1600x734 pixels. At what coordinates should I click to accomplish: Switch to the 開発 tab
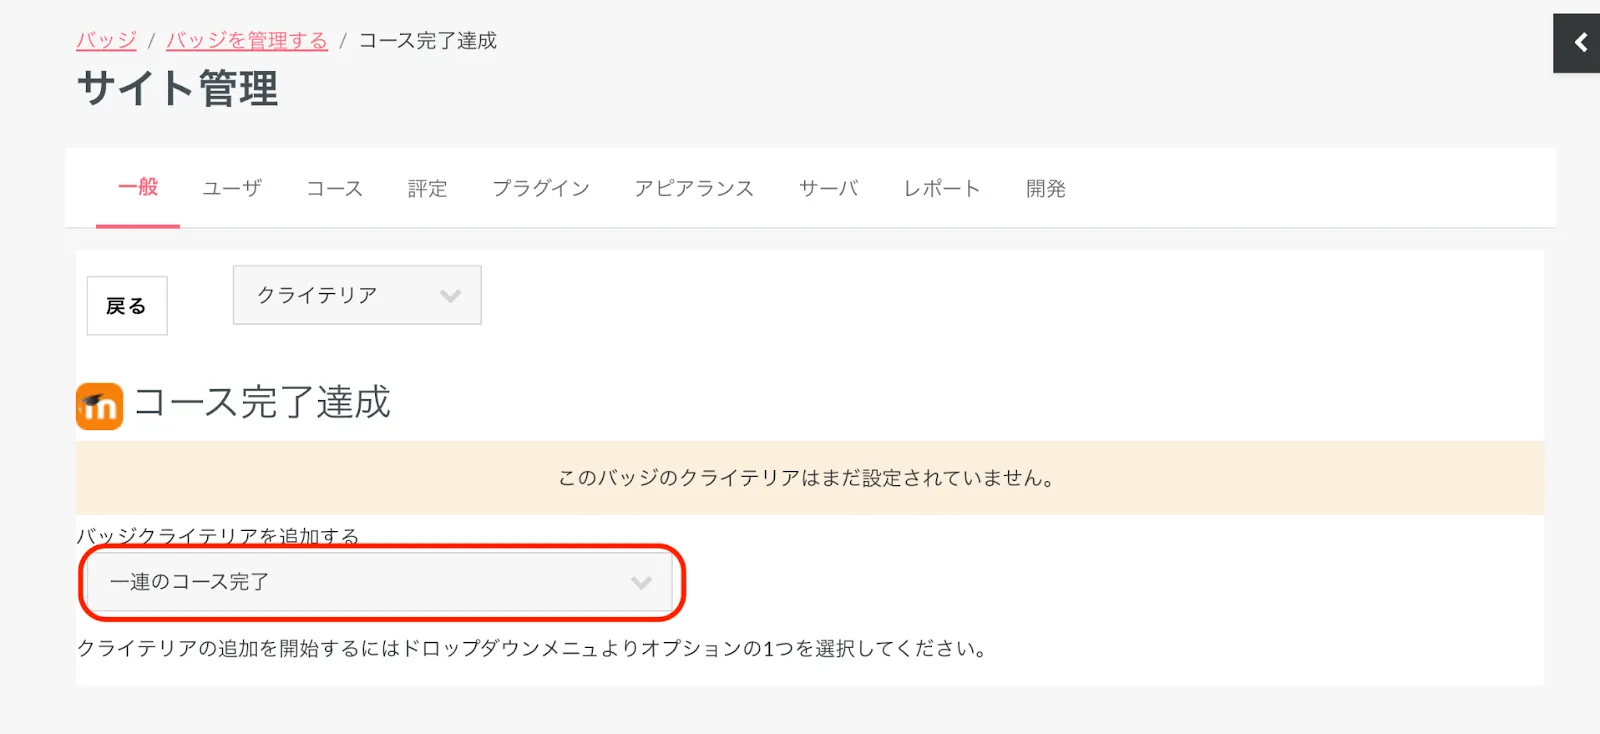1045,189
